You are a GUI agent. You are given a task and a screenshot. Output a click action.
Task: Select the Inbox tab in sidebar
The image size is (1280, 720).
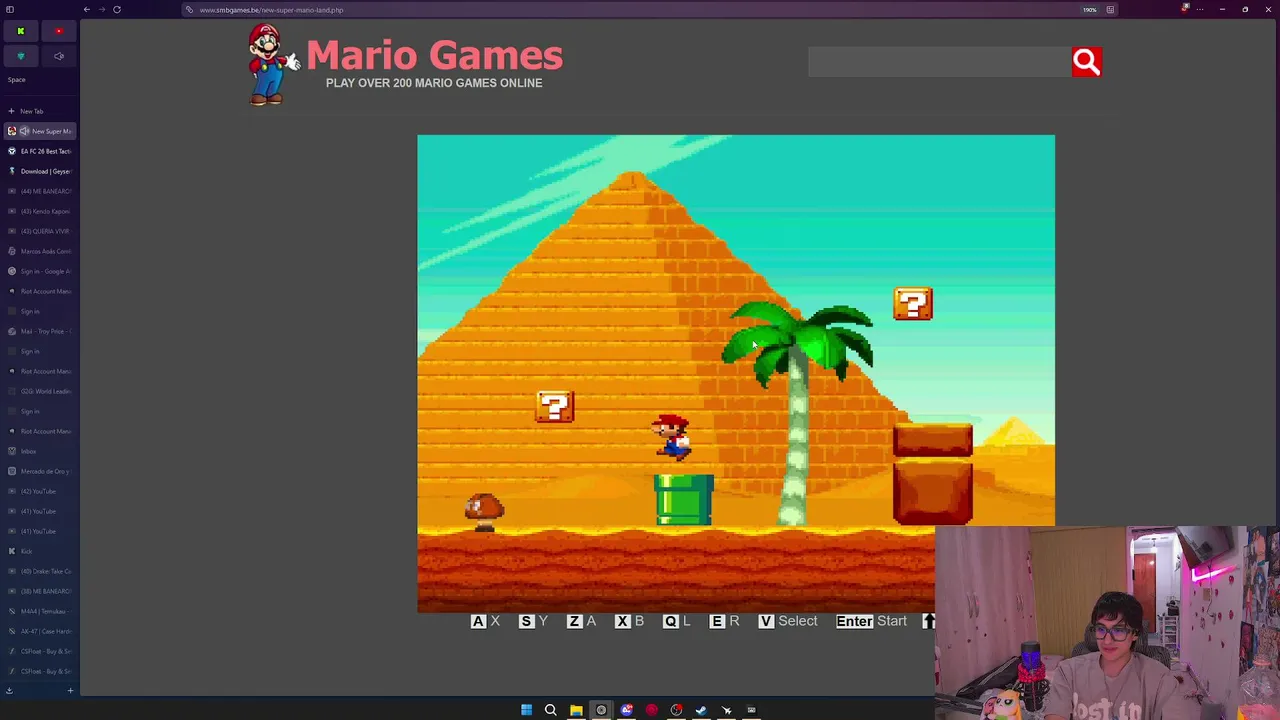(40, 451)
